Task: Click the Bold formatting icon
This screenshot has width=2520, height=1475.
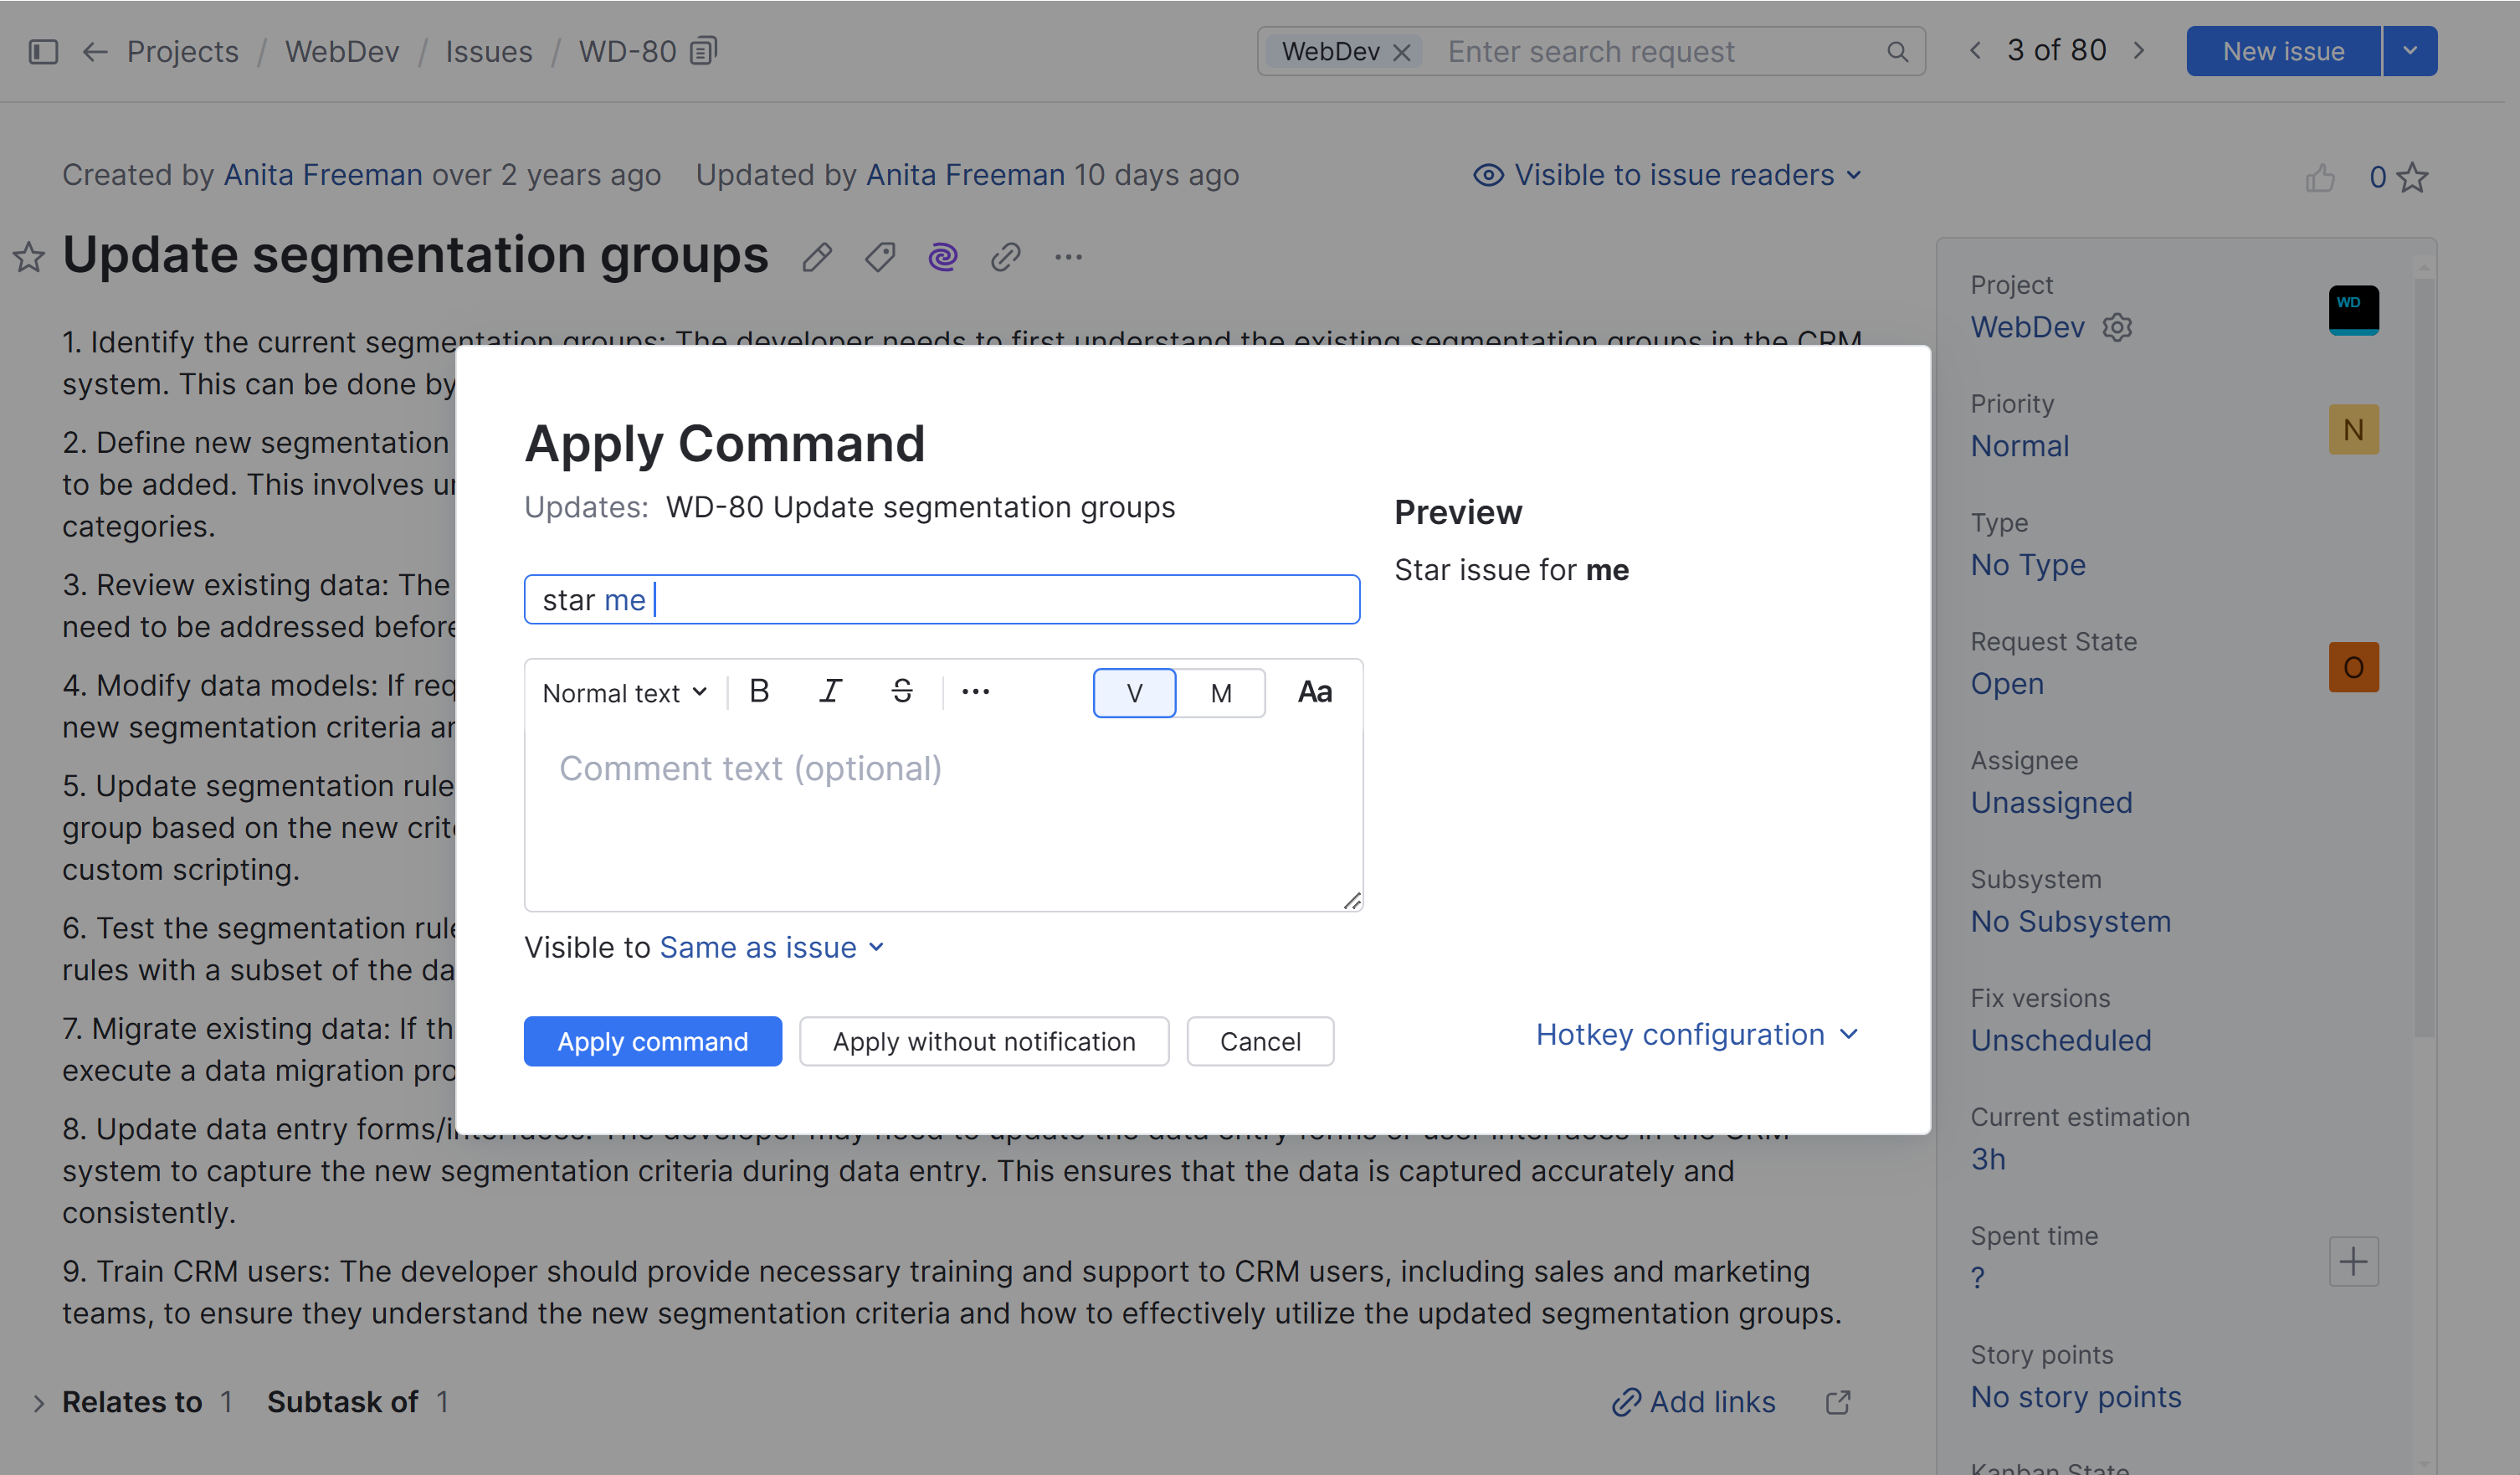Action: point(759,691)
